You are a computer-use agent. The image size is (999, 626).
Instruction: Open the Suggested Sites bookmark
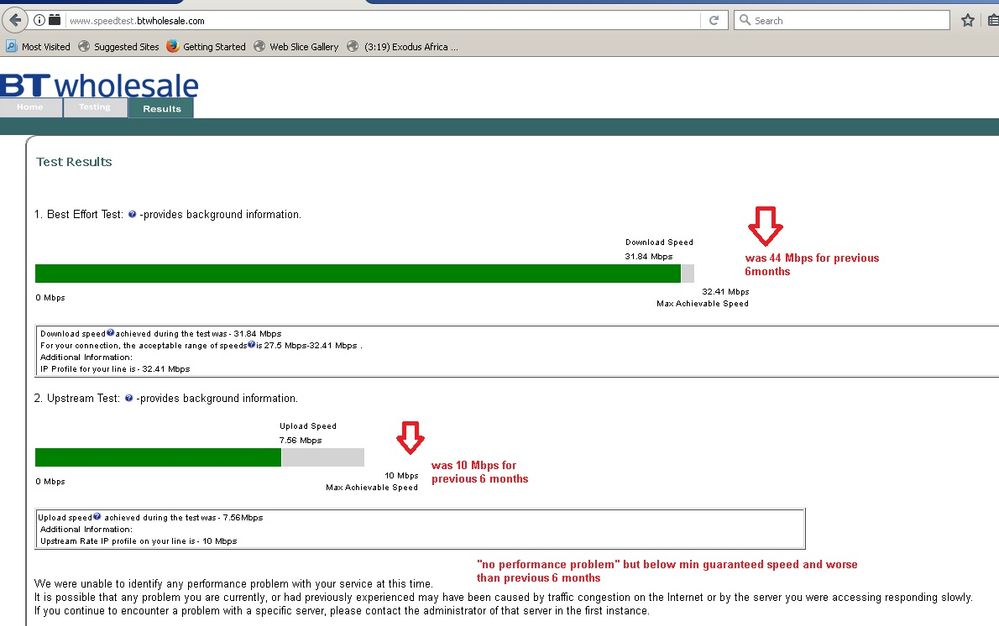tap(119, 46)
